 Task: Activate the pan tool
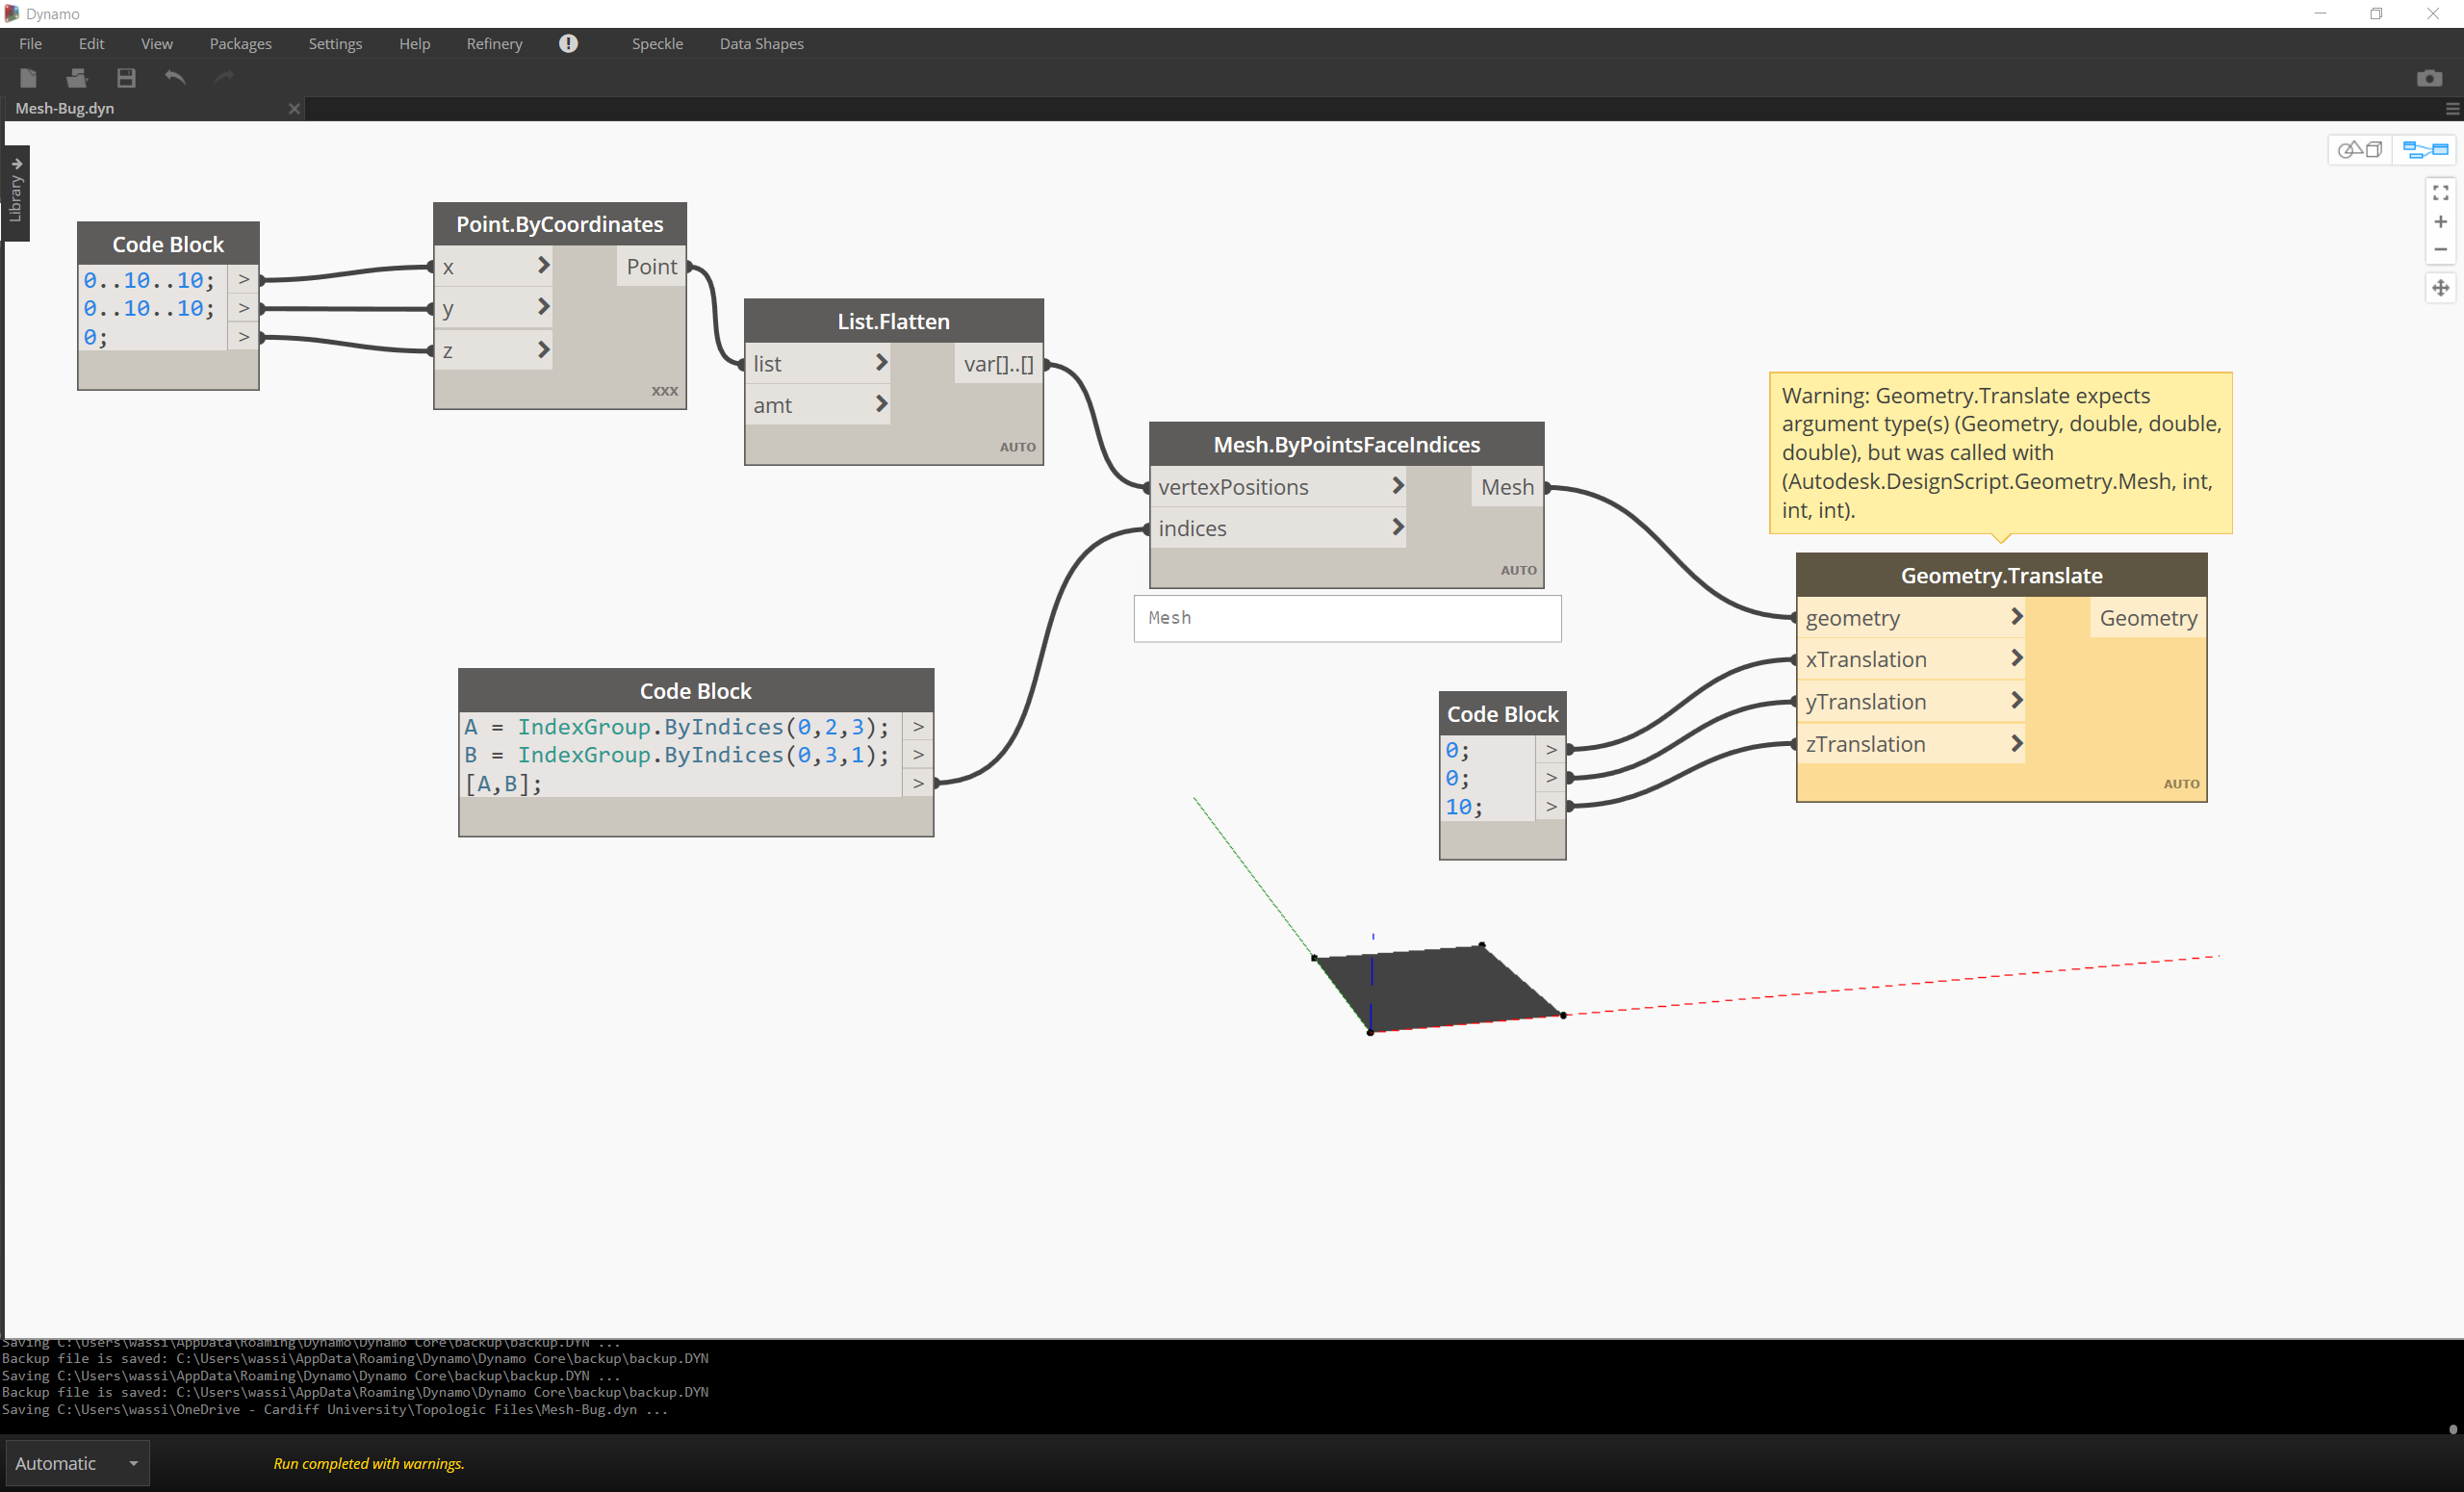[2440, 288]
